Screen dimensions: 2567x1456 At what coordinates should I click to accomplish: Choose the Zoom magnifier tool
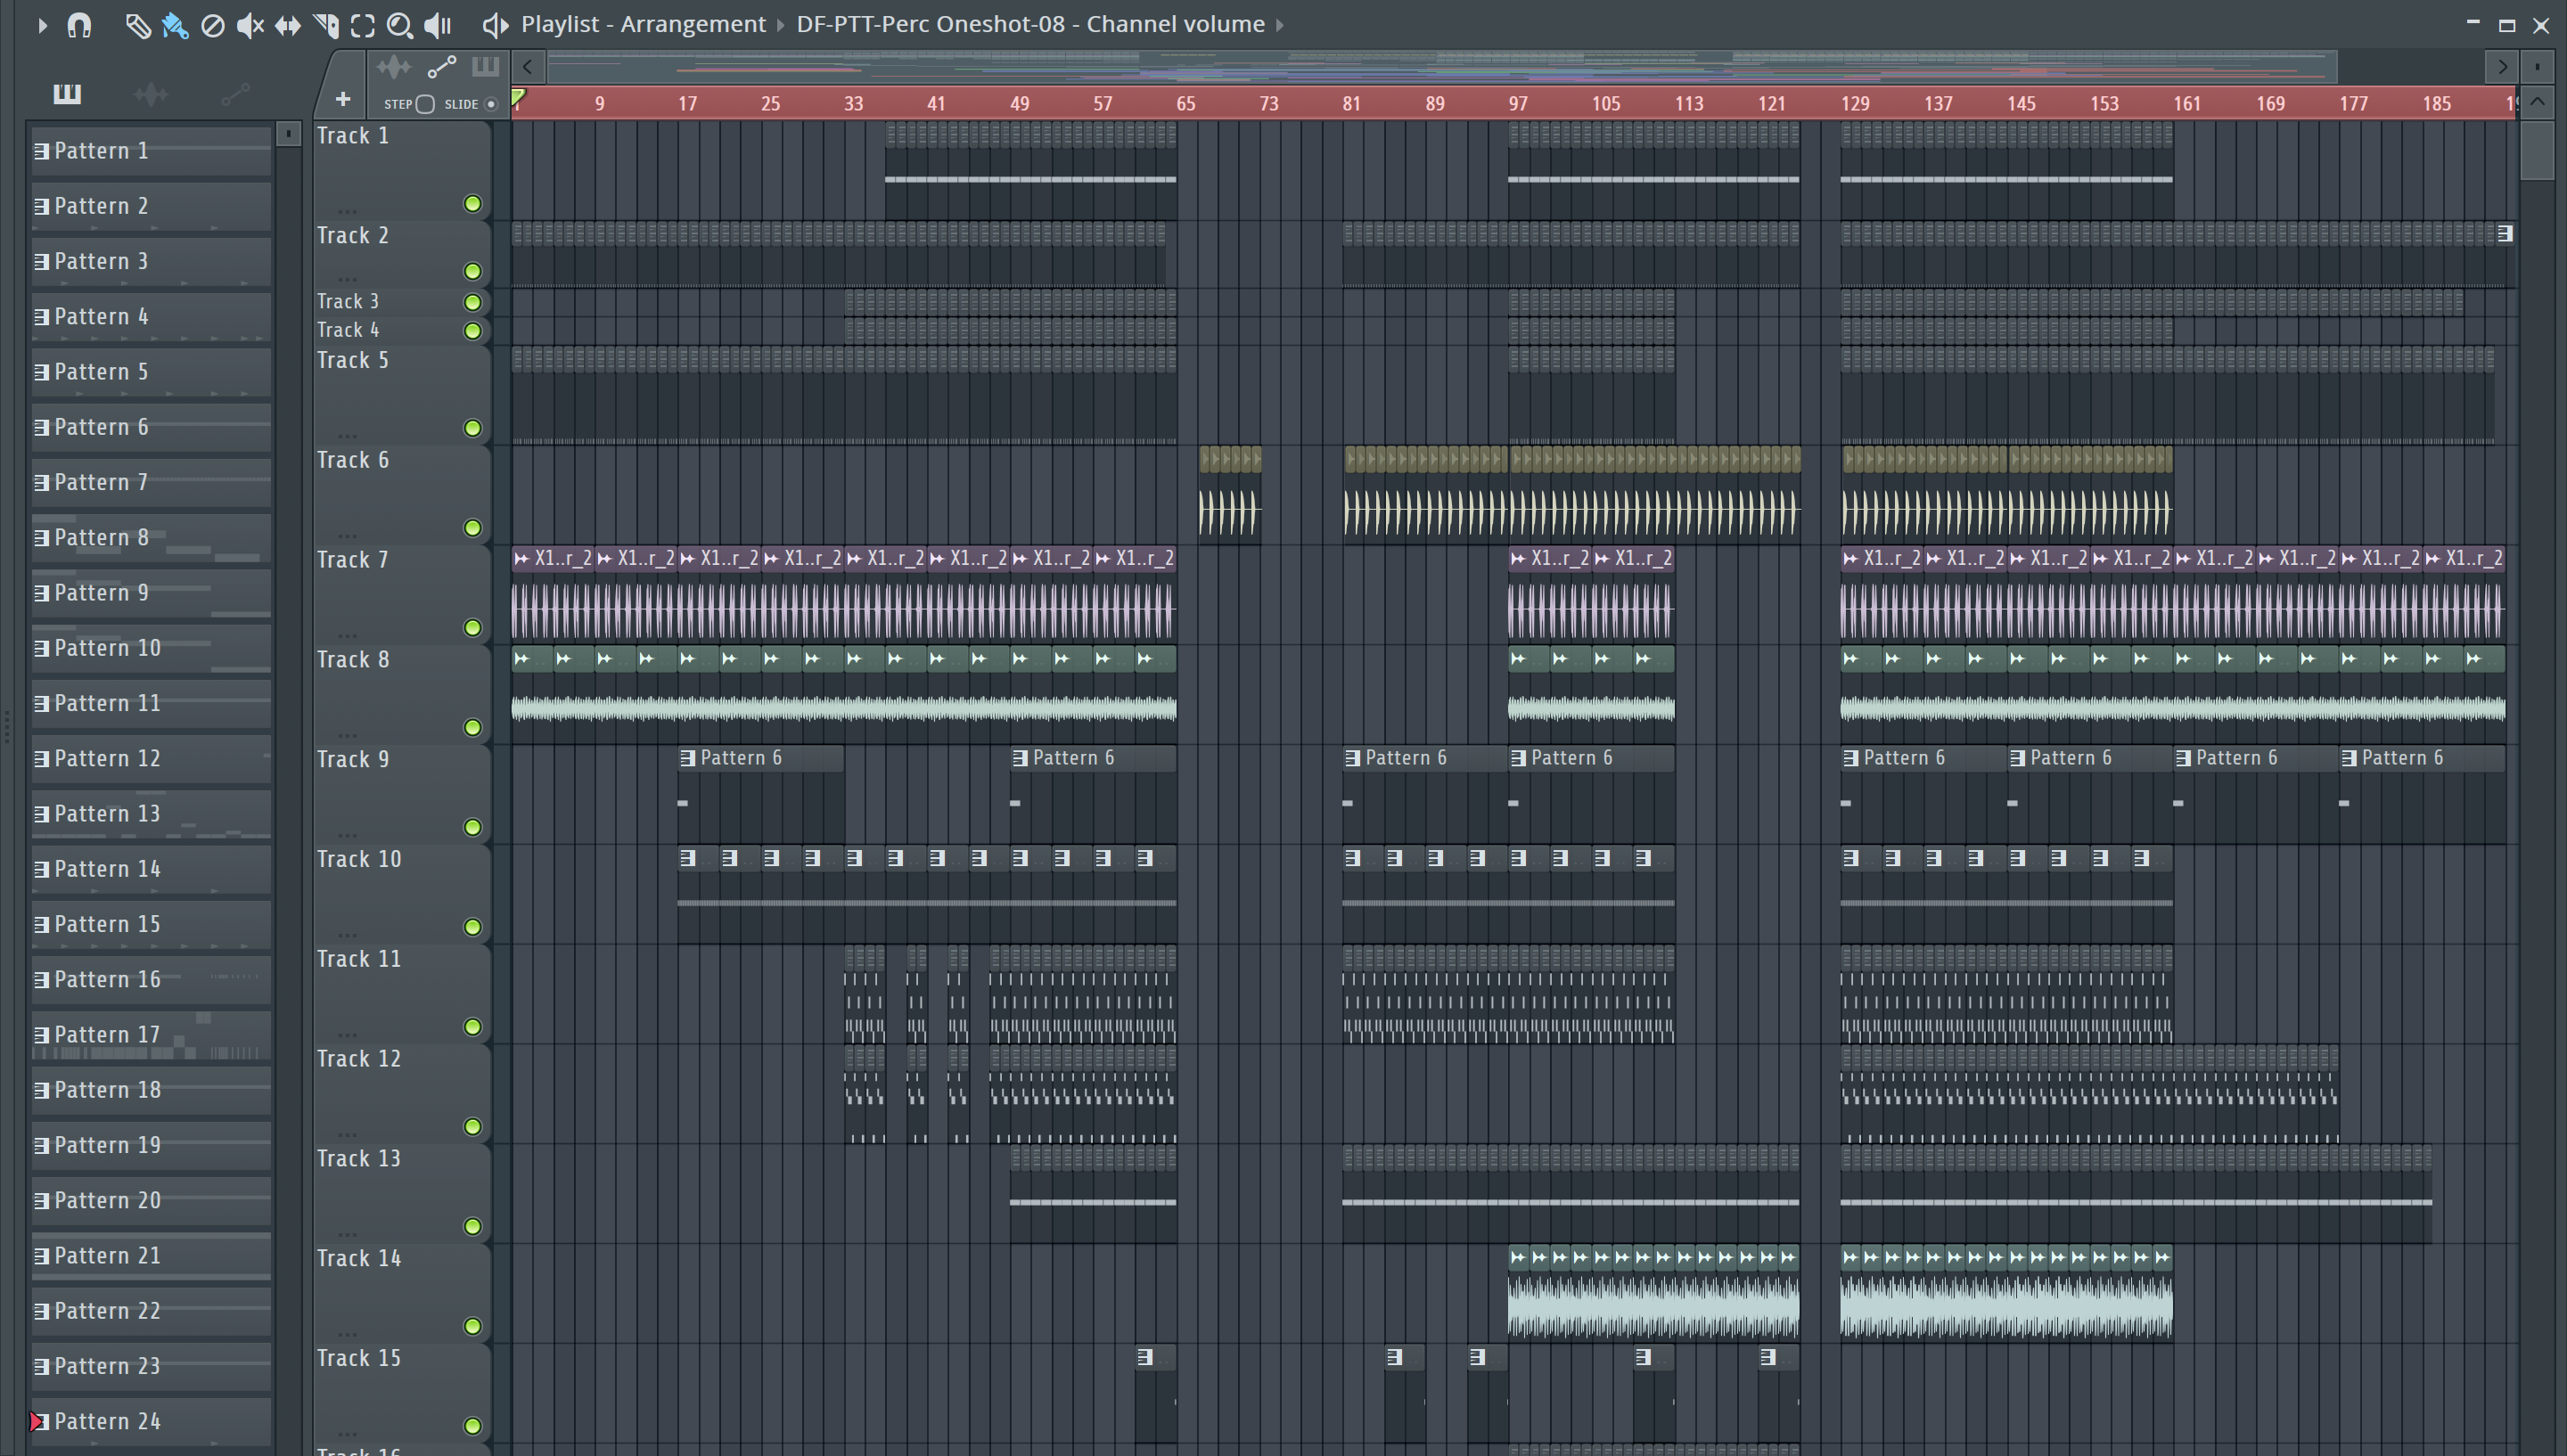point(400,25)
